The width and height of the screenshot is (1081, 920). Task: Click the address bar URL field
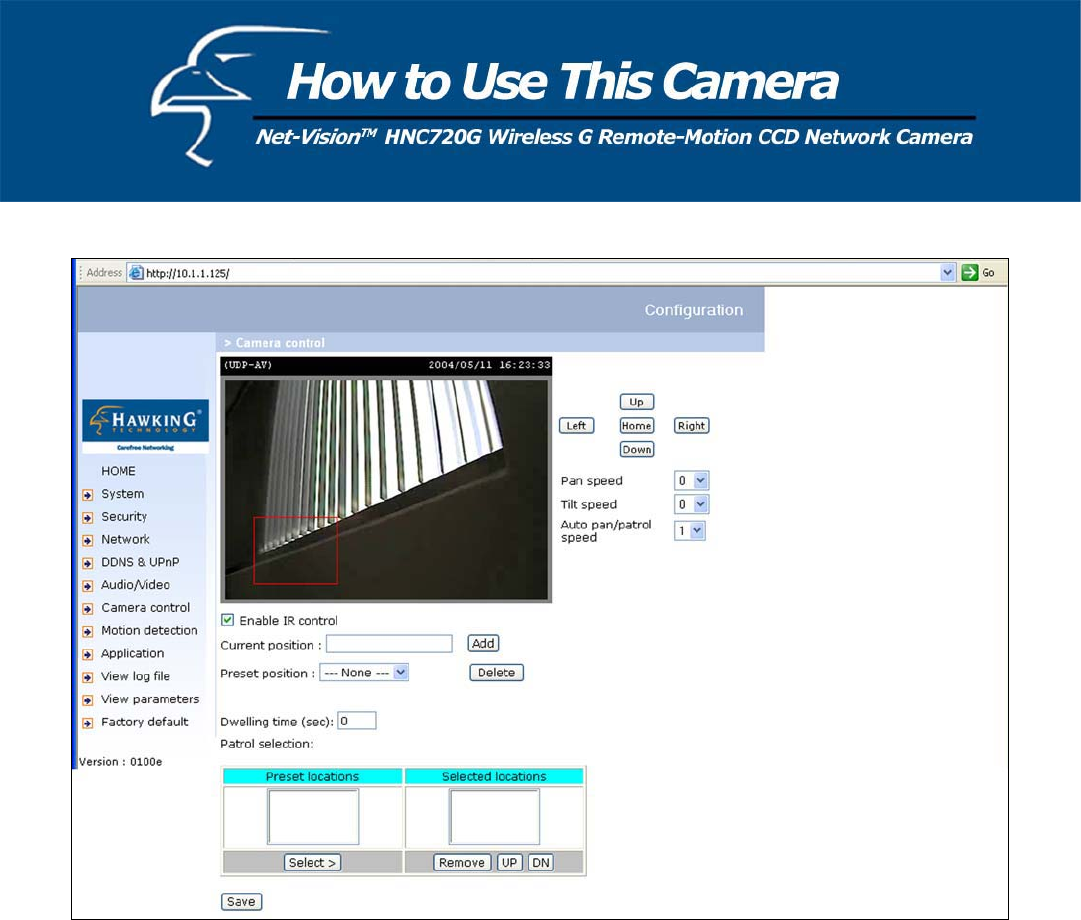coord(541,272)
